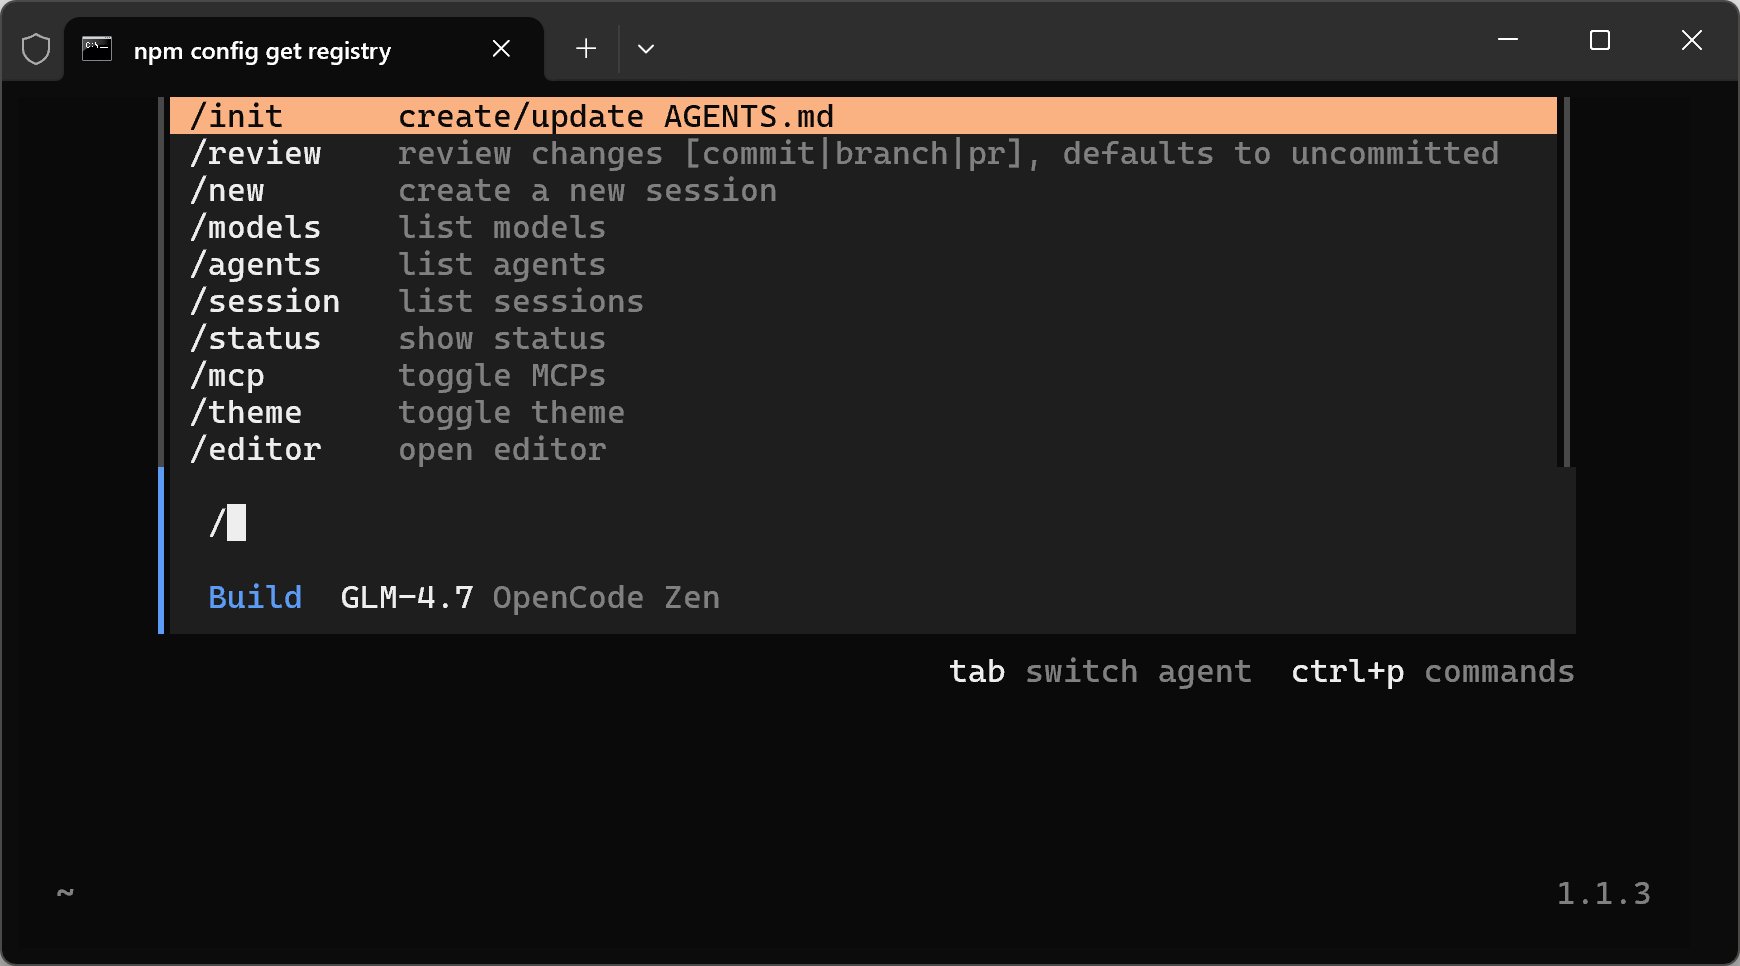The image size is (1740, 966).
Task: Click the terminal icon on the tab
Action: tap(97, 49)
